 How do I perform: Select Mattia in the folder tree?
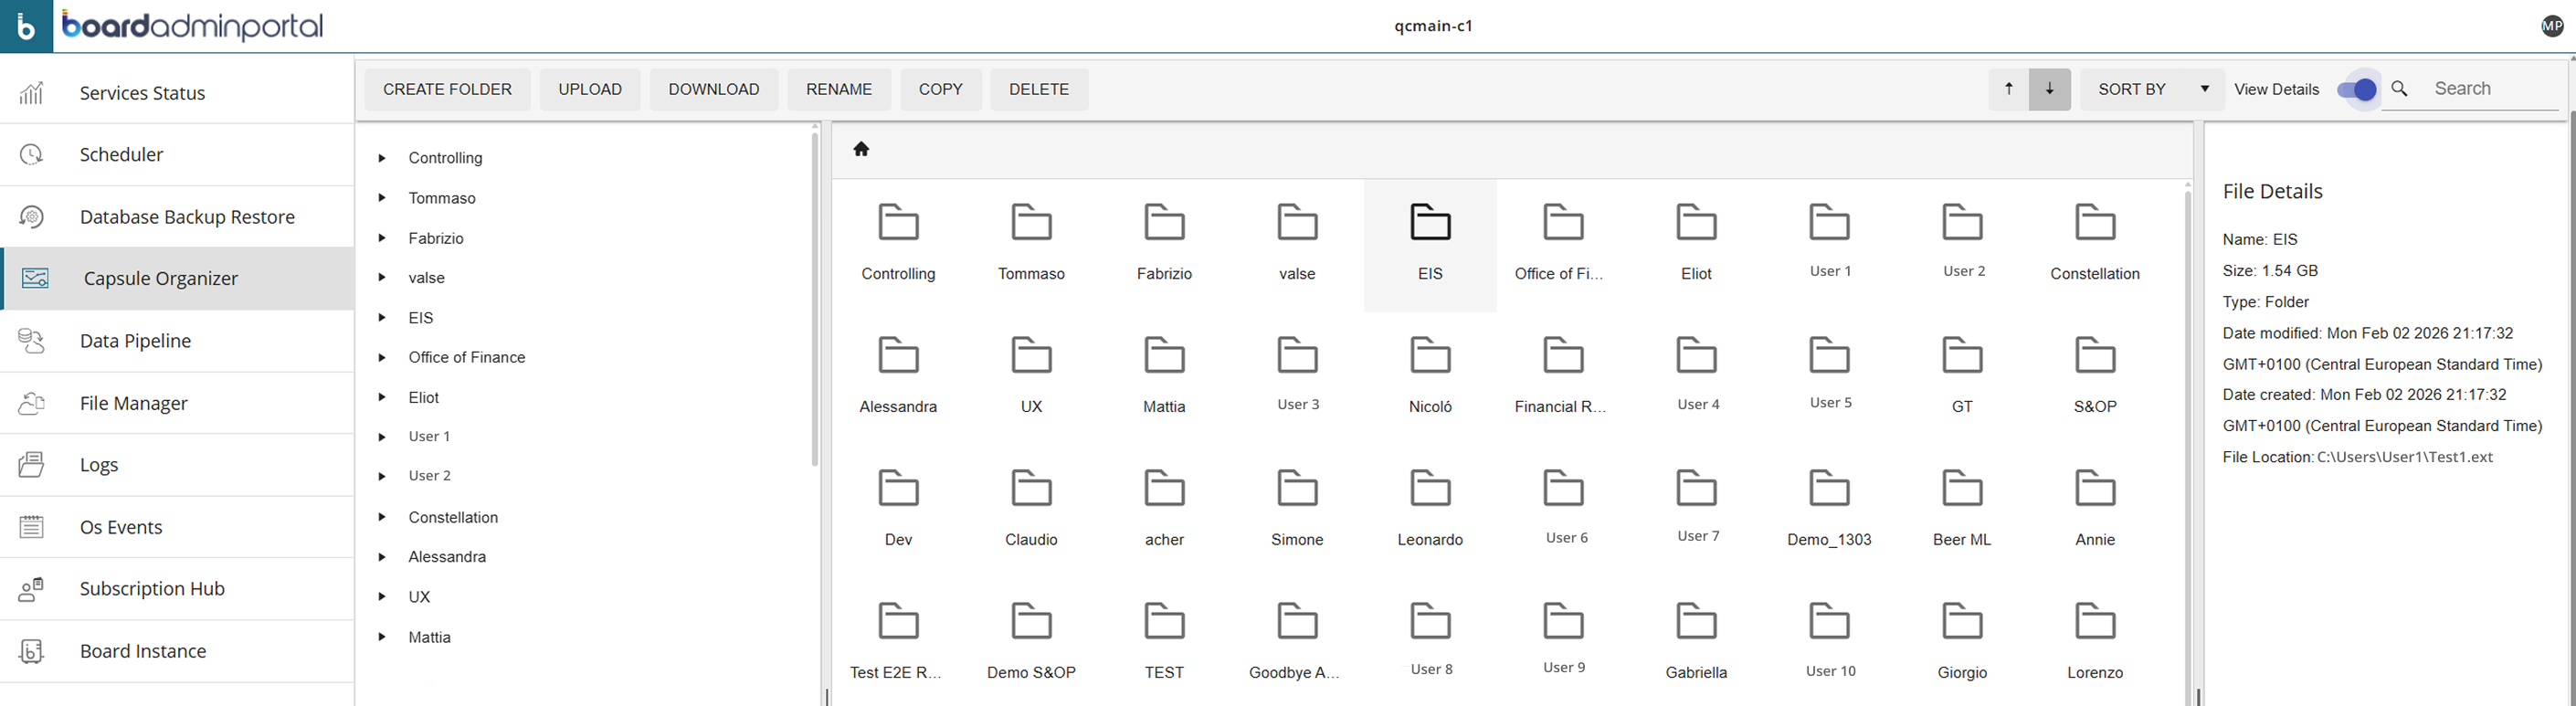(x=429, y=637)
